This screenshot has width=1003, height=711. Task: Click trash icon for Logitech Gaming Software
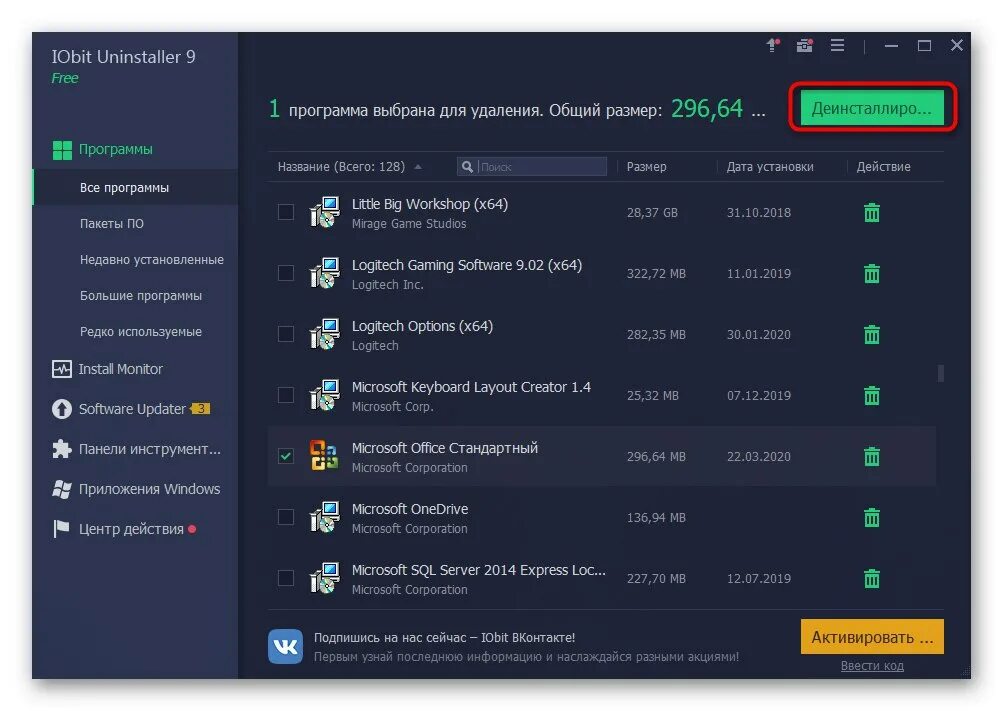point(872,274)
